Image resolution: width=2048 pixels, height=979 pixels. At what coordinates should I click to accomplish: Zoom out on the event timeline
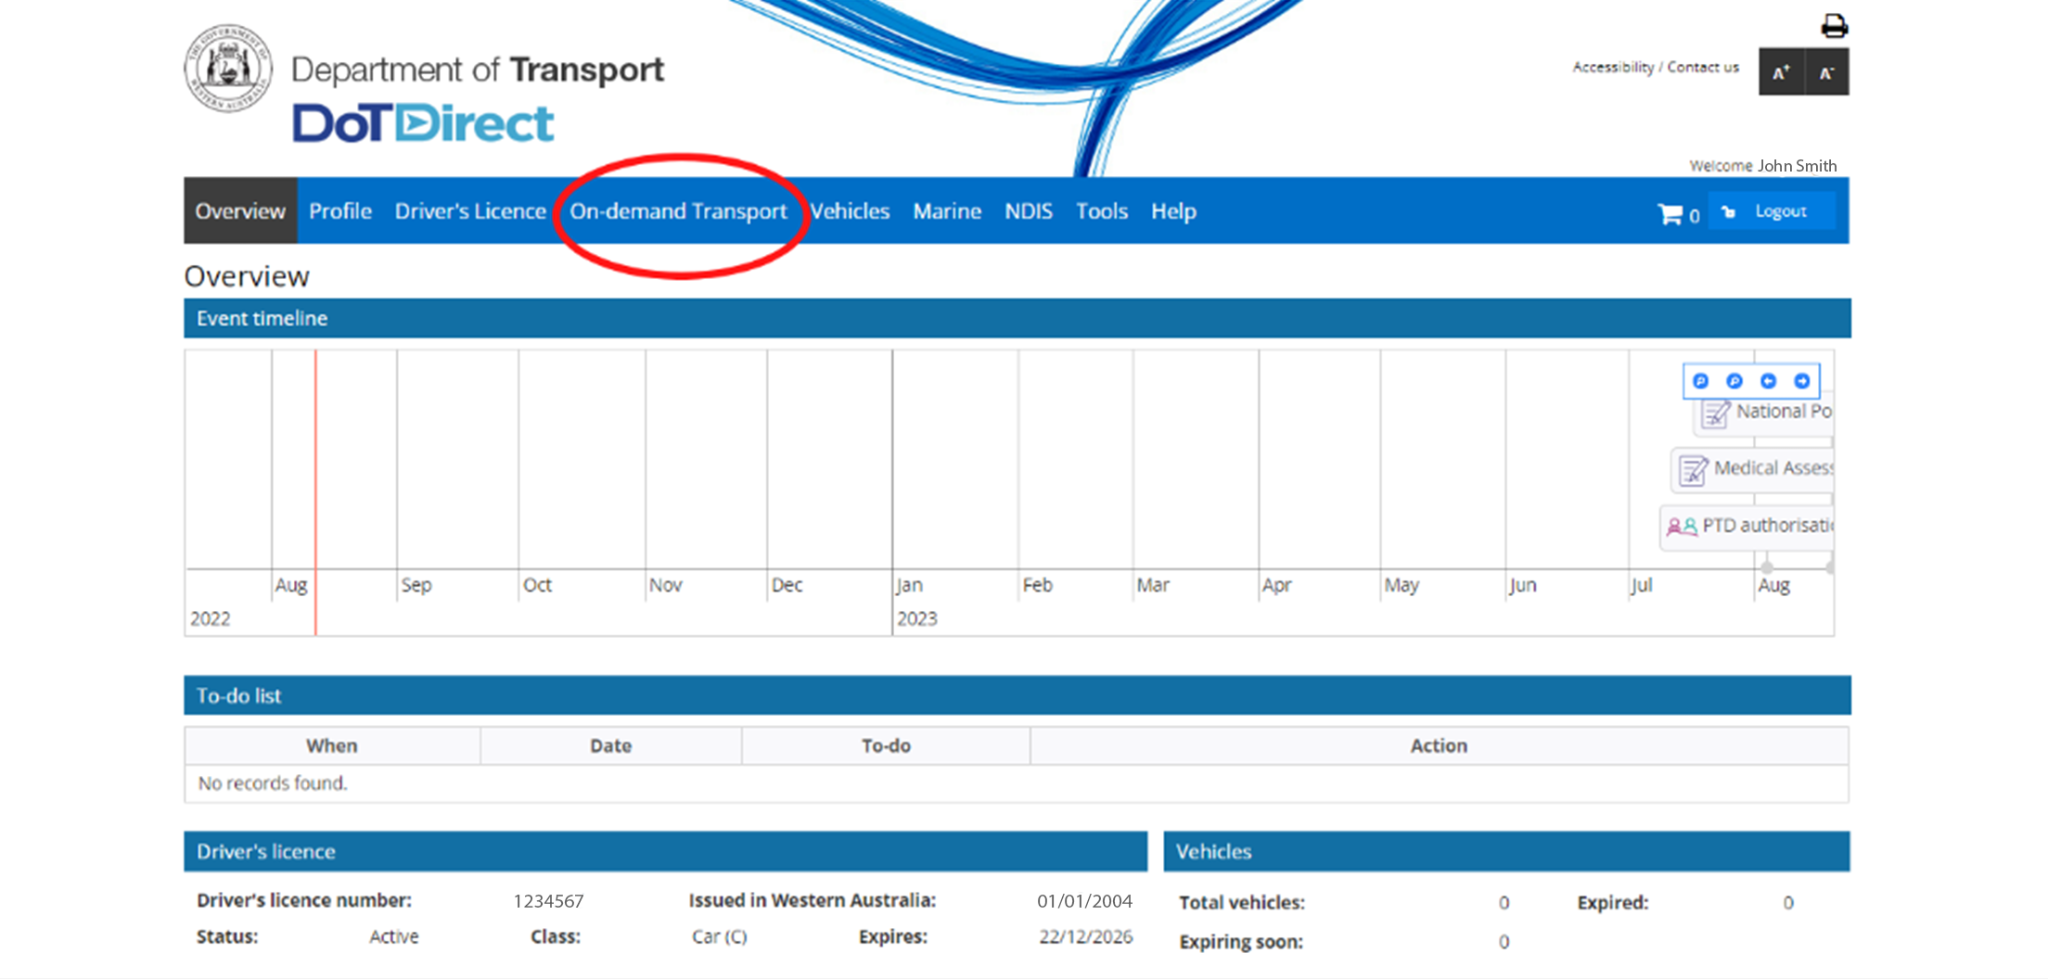(x=1734, y=381)
